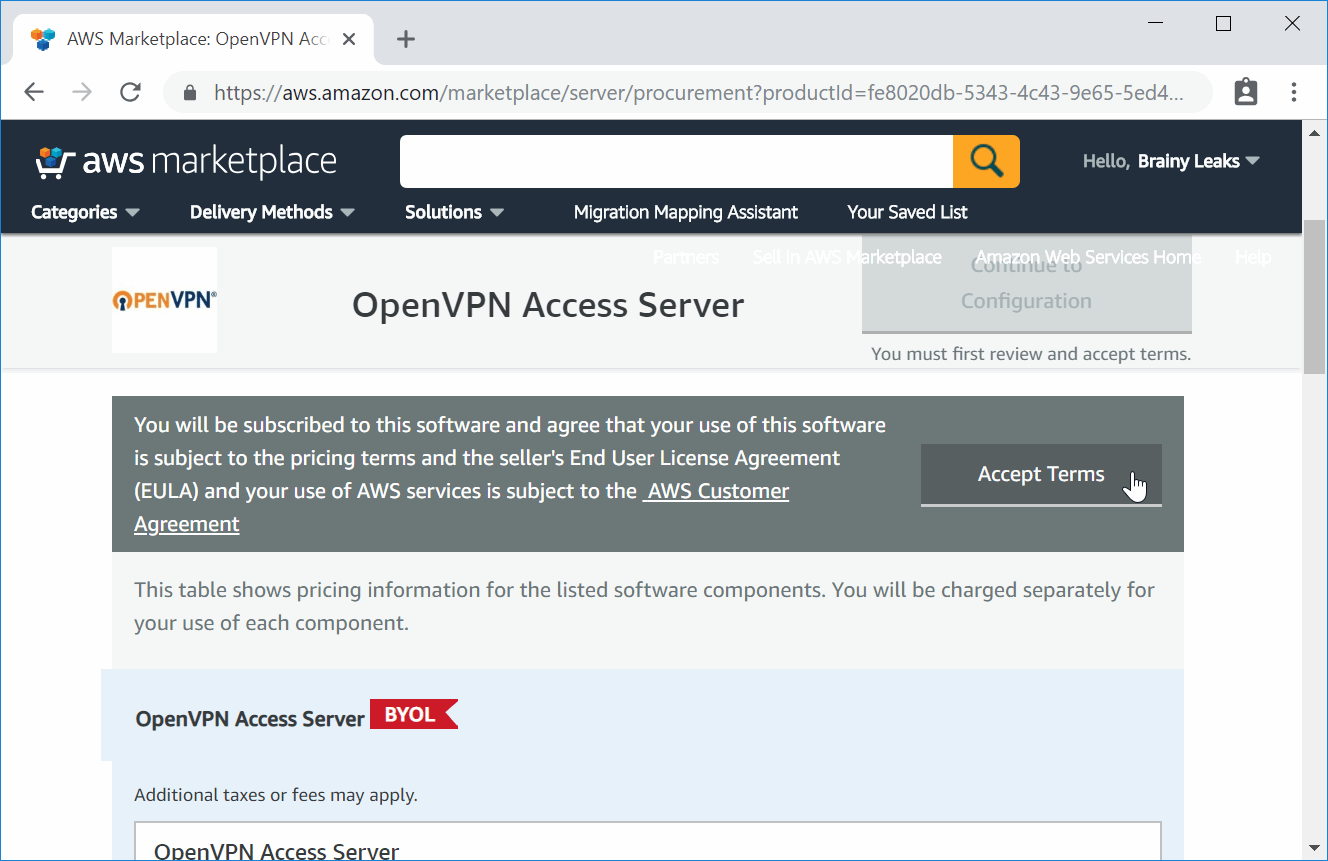Open the AWS Customer Agreement link
1328x861 pixels.
pyautogui.click(x=716, y=490)
